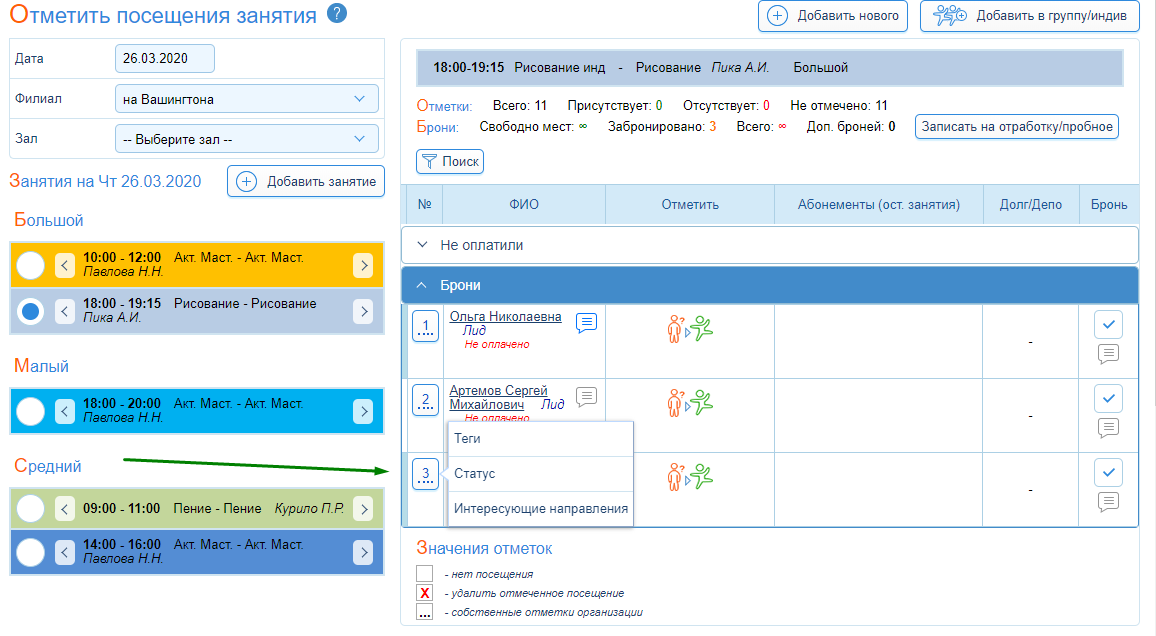The width and height of the screenshot is (1156, 636).
Task: Select radio for 10:00 - 12:00 Акт. Маст. class
Action: [31, 265]
